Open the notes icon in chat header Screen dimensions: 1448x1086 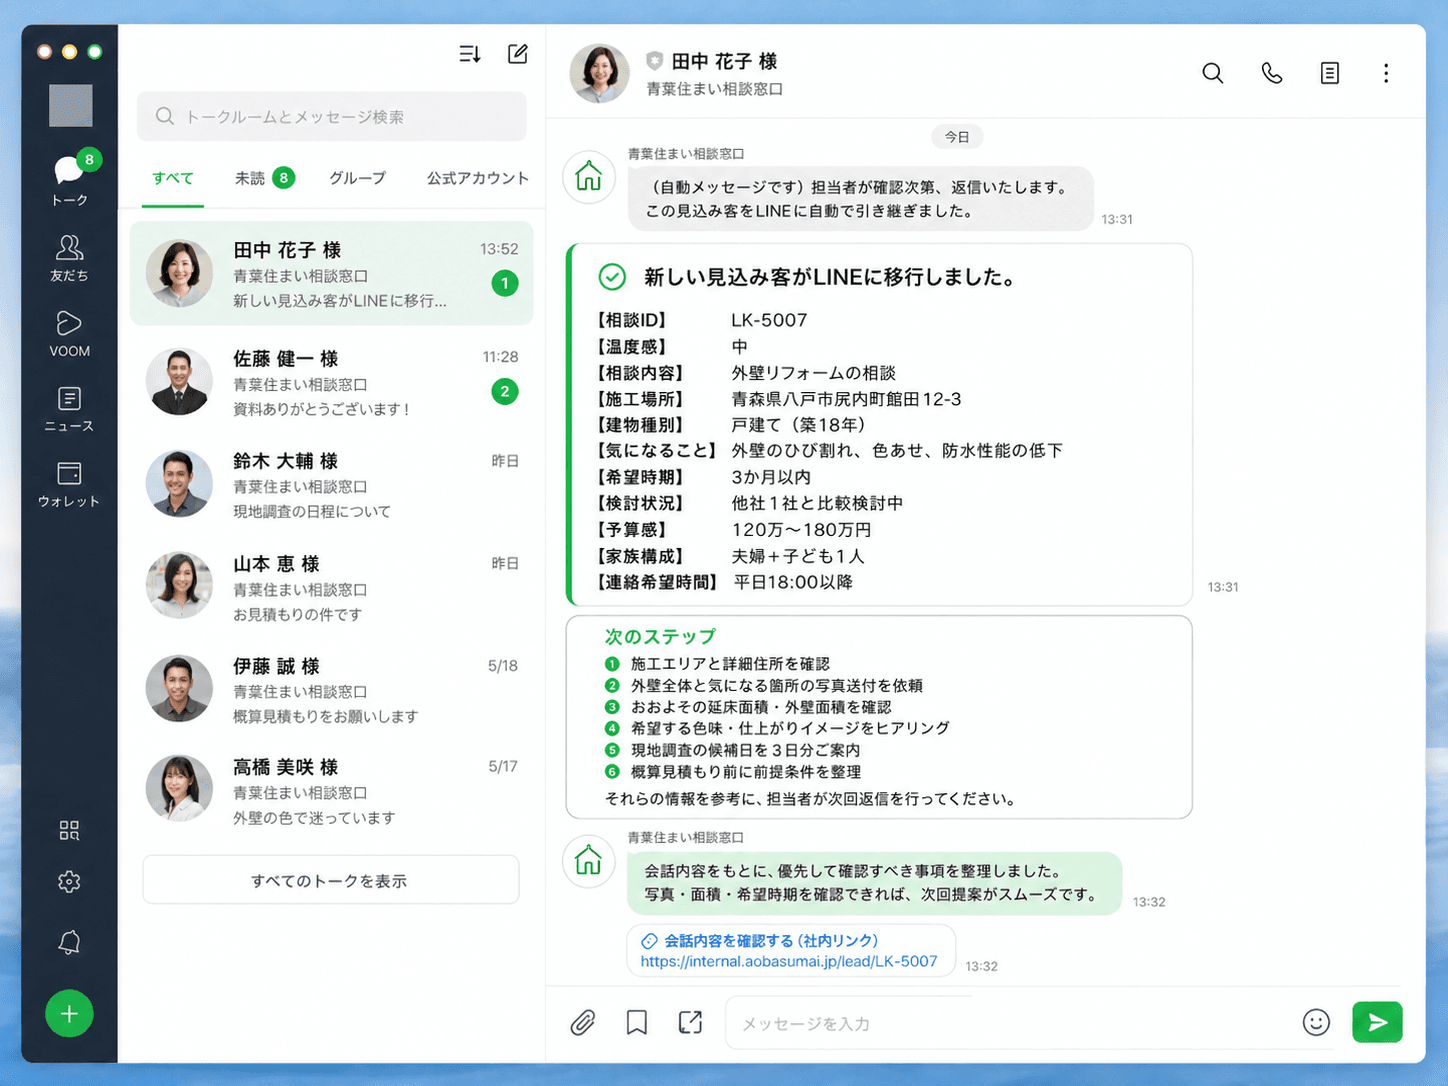click(1330, 73)
